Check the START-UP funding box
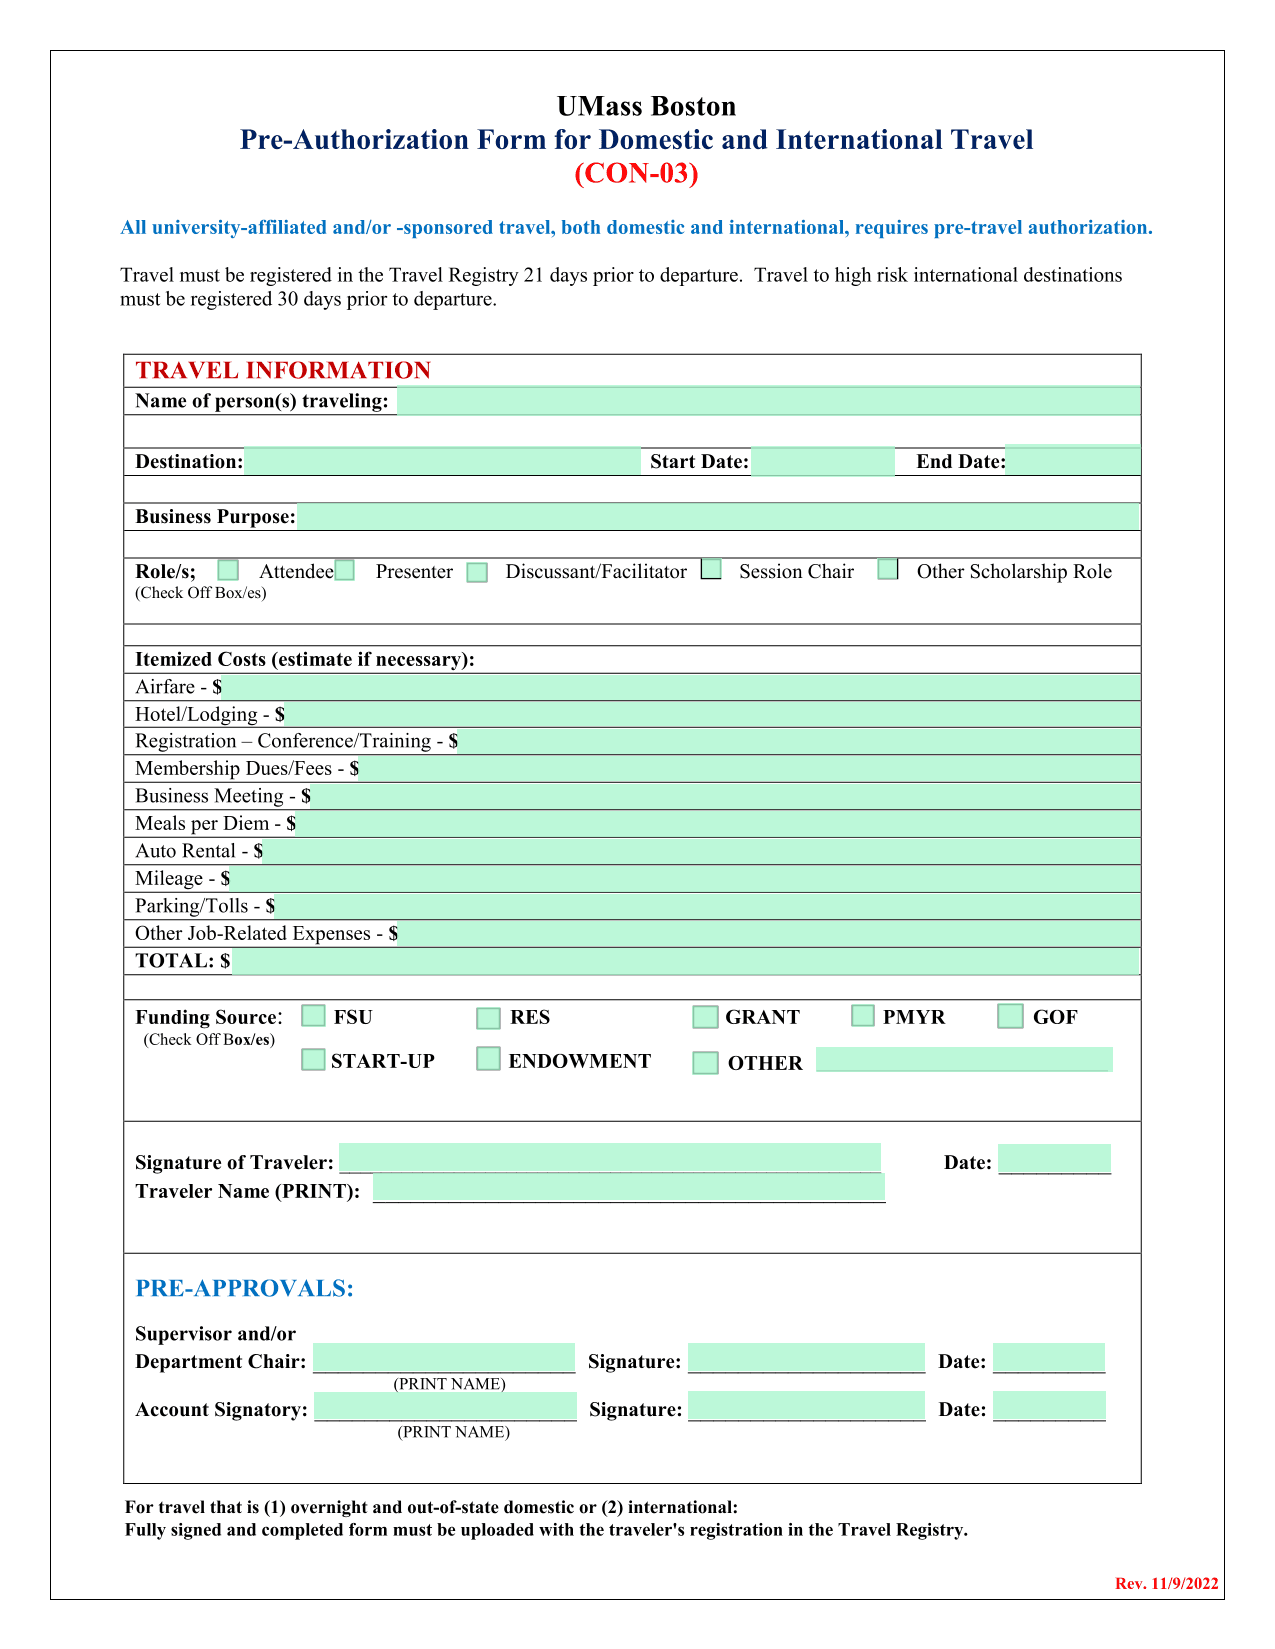 [314, 1059]
